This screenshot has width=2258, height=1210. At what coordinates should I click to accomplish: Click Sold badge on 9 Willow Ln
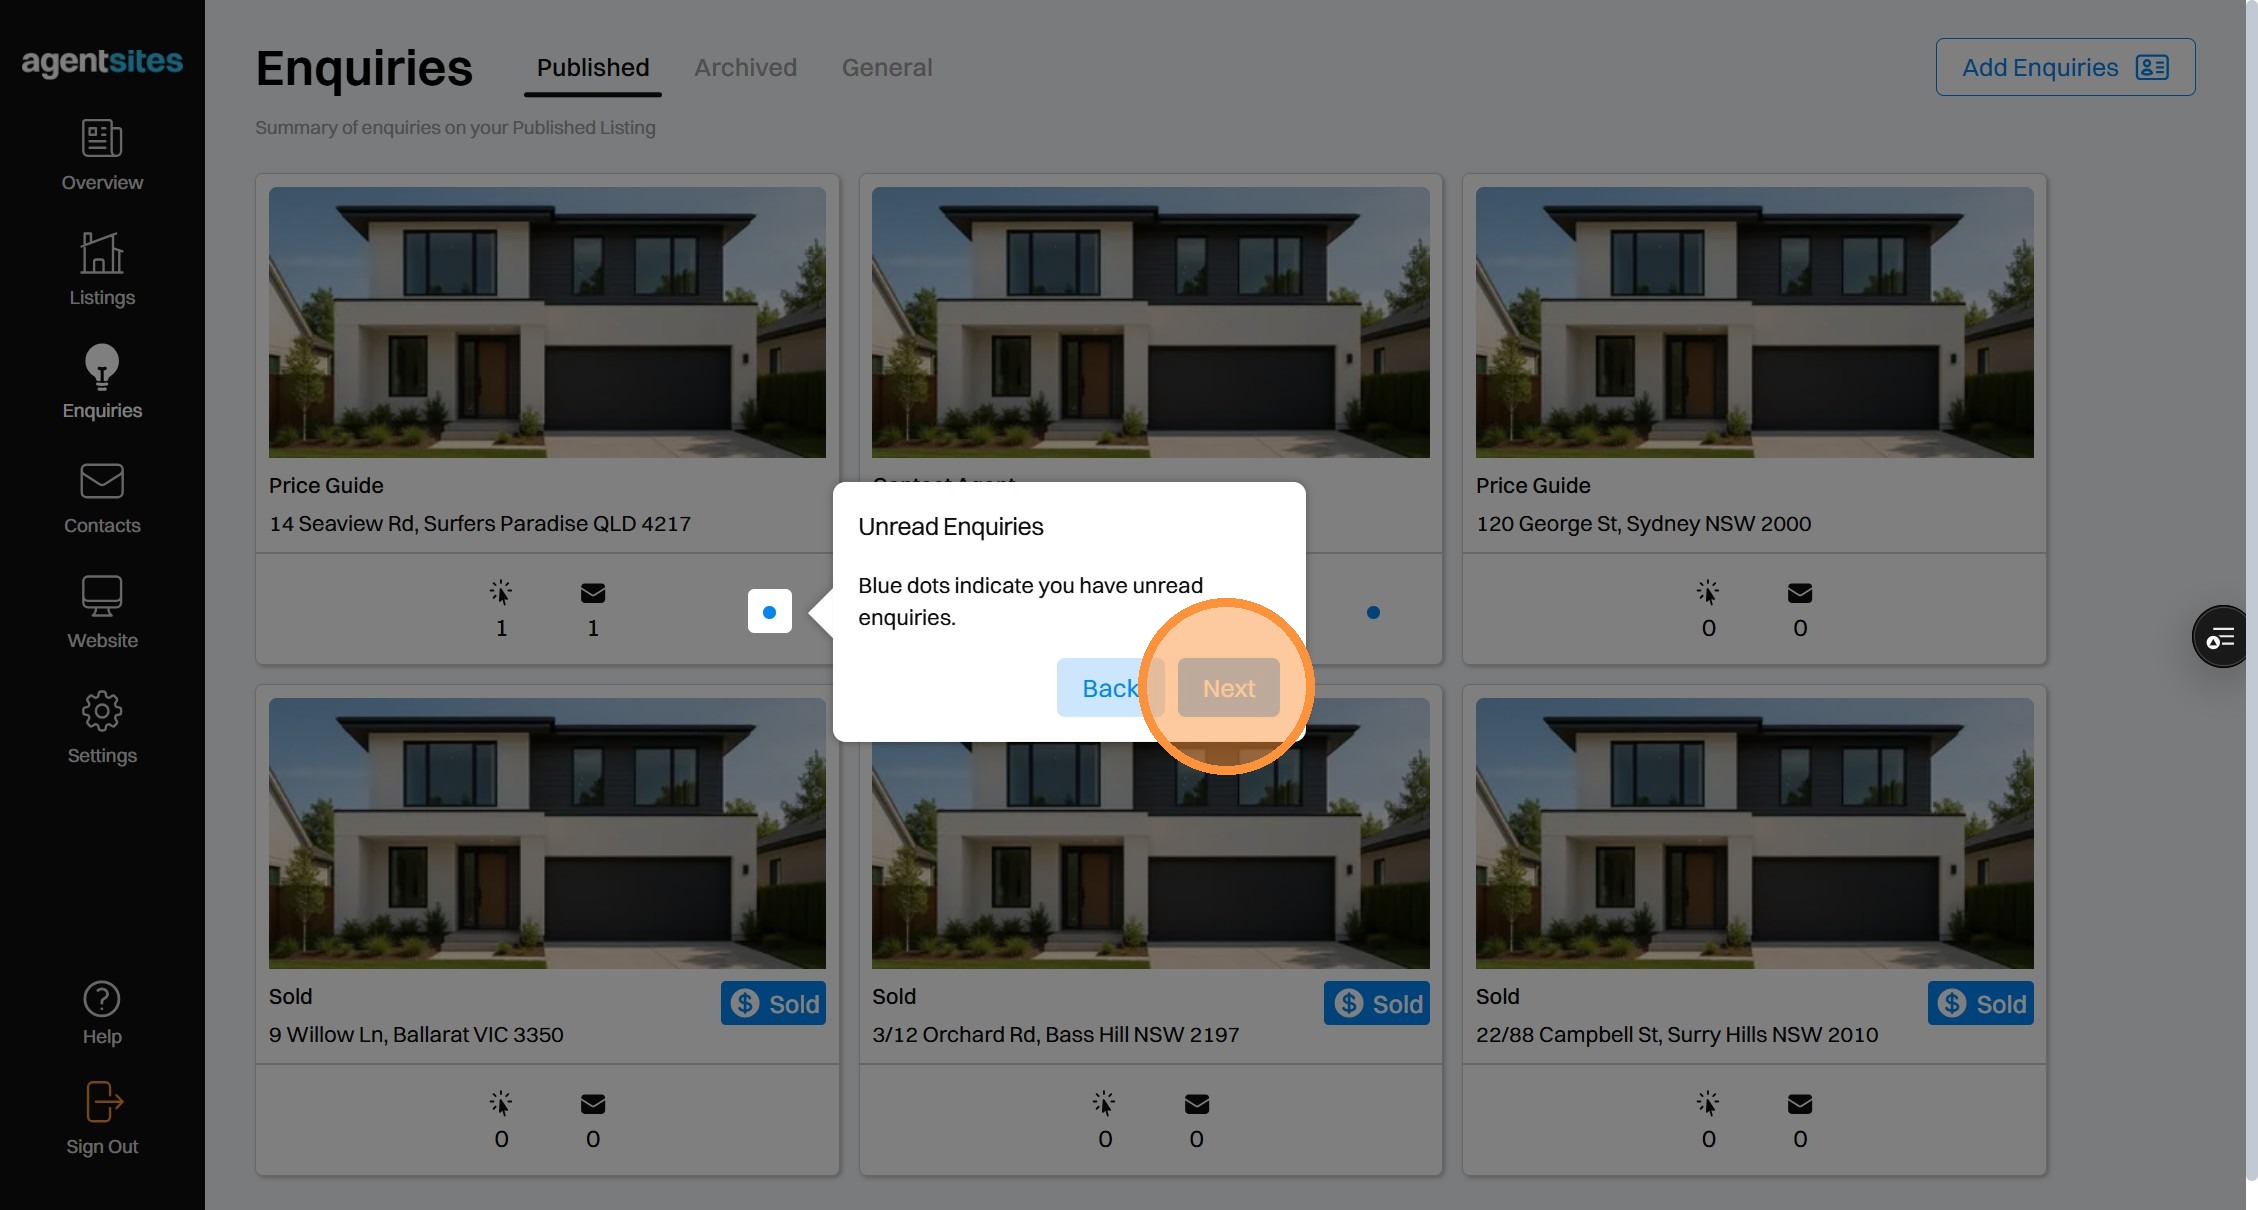[773, 1003]
